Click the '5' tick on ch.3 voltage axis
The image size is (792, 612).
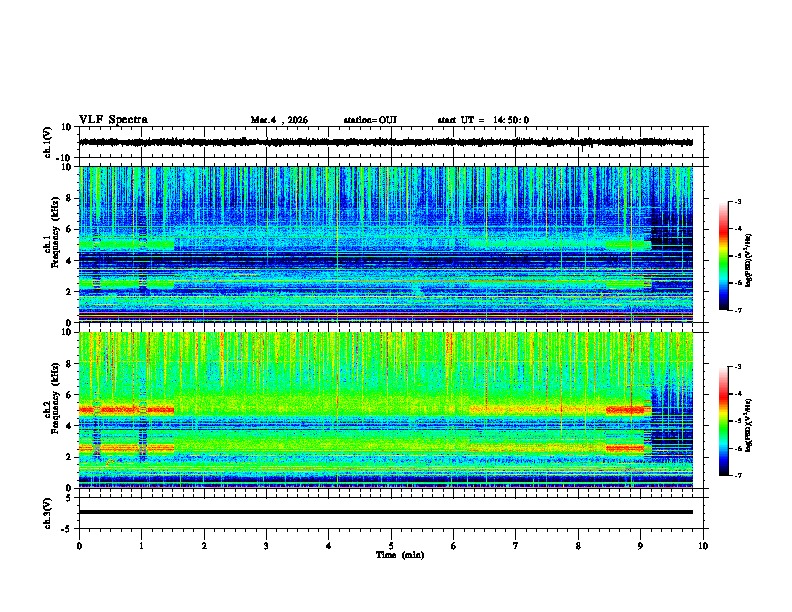point(69,498)
